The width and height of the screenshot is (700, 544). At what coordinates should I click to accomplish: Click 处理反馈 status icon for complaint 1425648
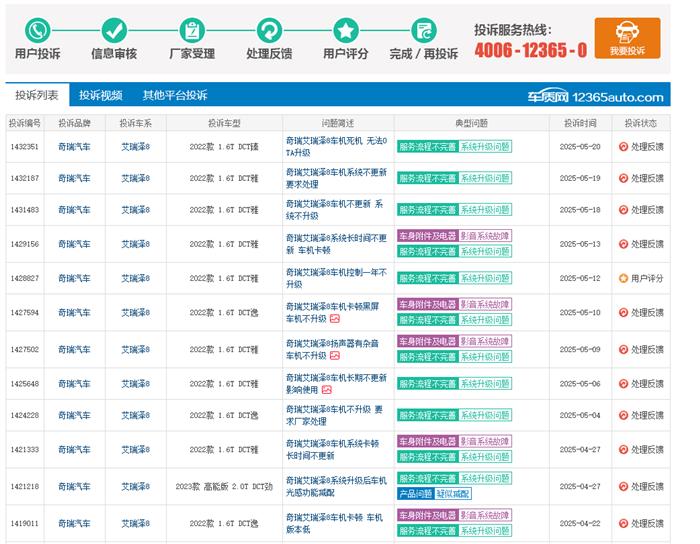pyautogui.click(x=623, y=384)
